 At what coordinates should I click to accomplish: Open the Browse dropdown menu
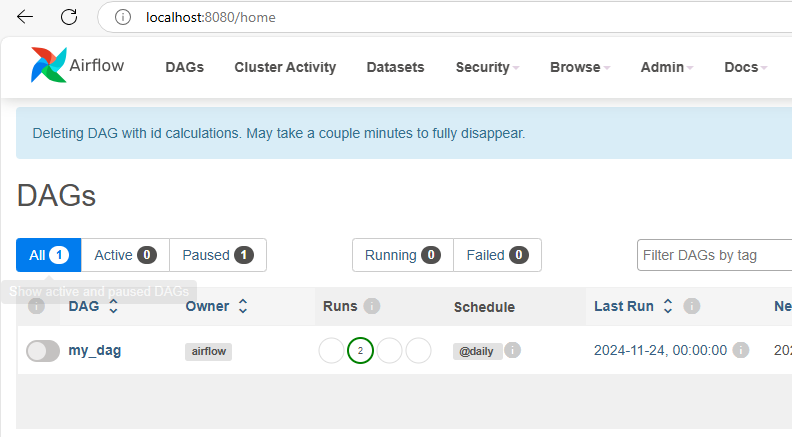point(581,67)
